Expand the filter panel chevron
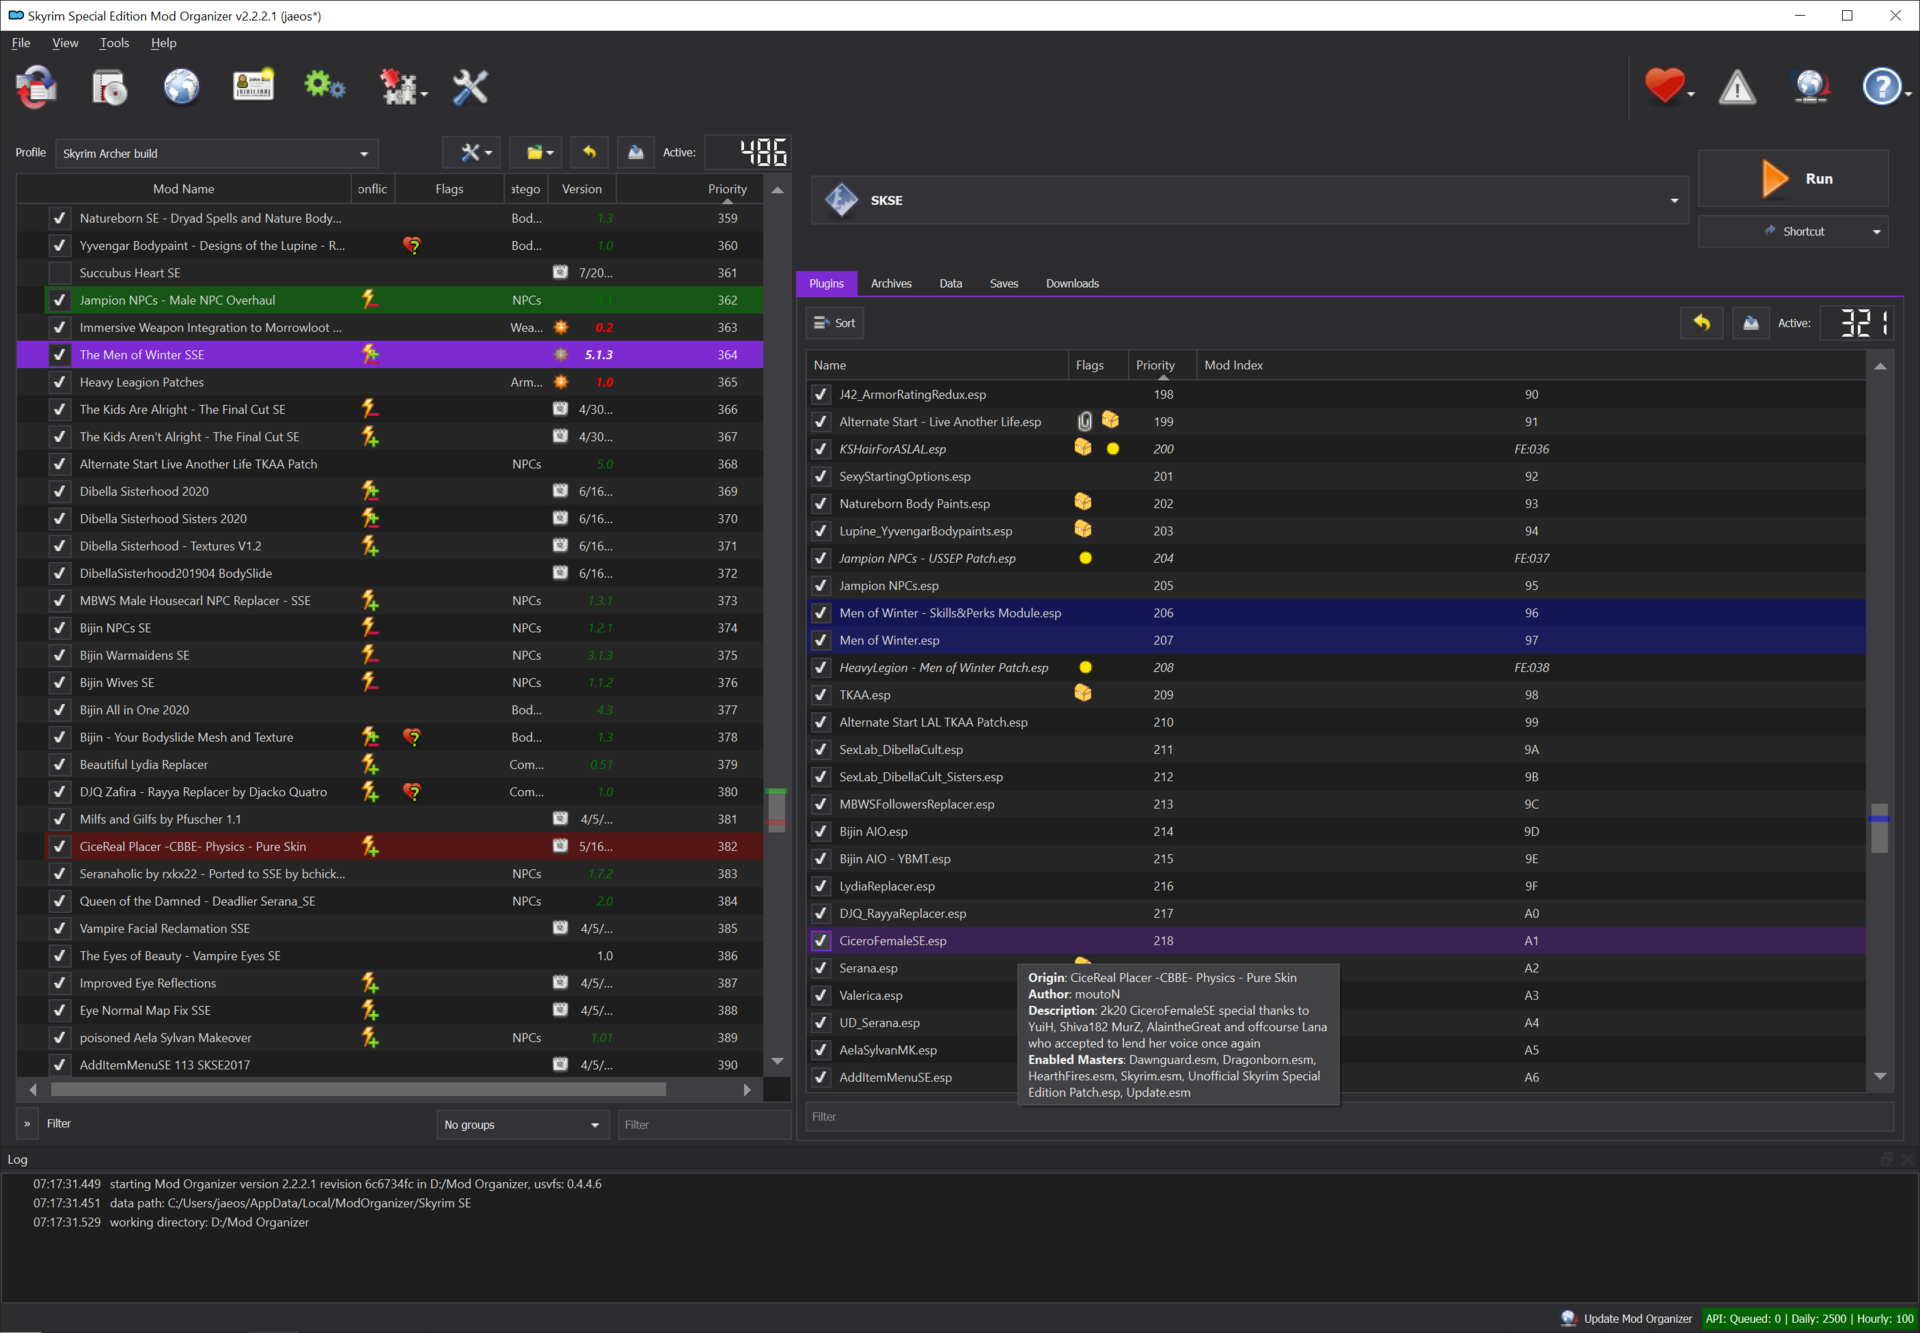The height and width of the screenshot is (1333, 1920). (27, 1123)
